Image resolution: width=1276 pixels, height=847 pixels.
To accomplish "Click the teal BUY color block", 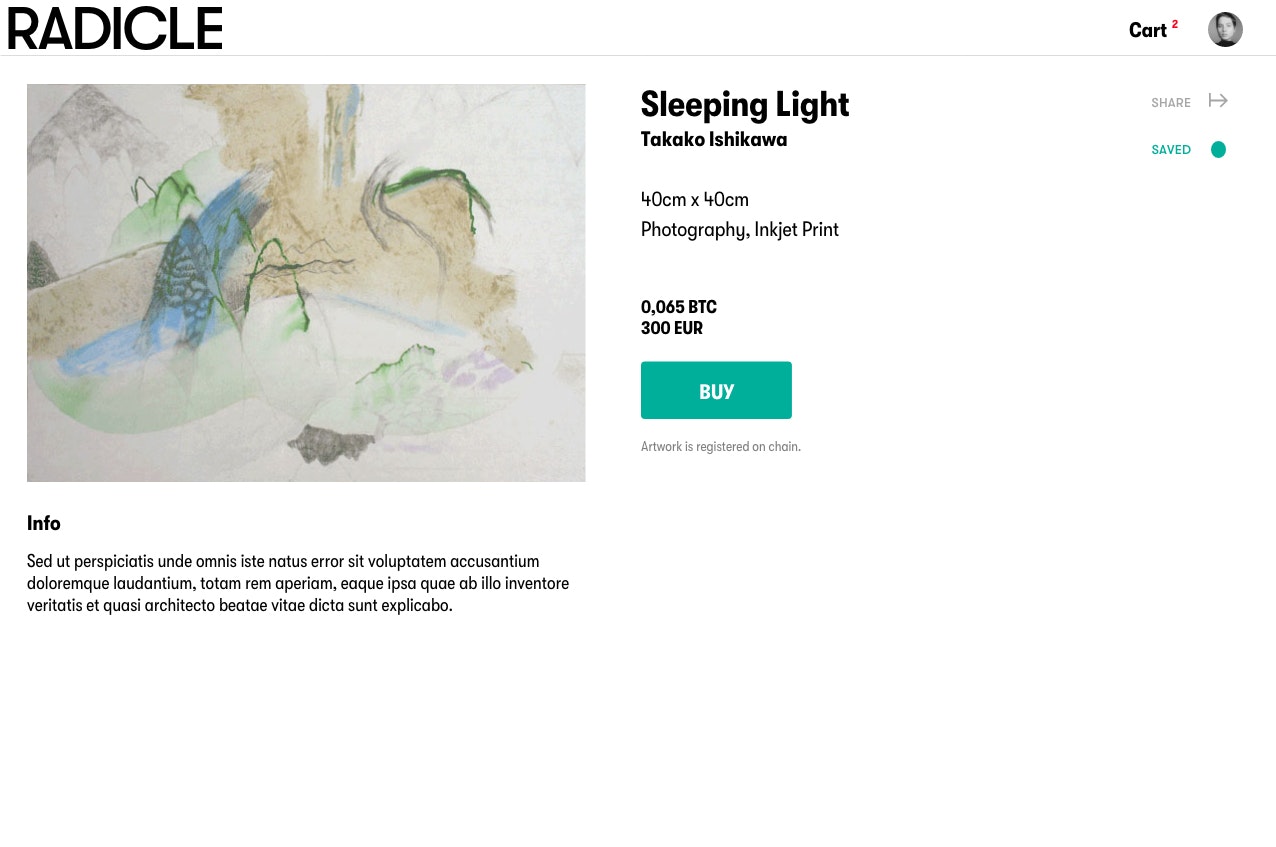I will [x=716, y=390].
